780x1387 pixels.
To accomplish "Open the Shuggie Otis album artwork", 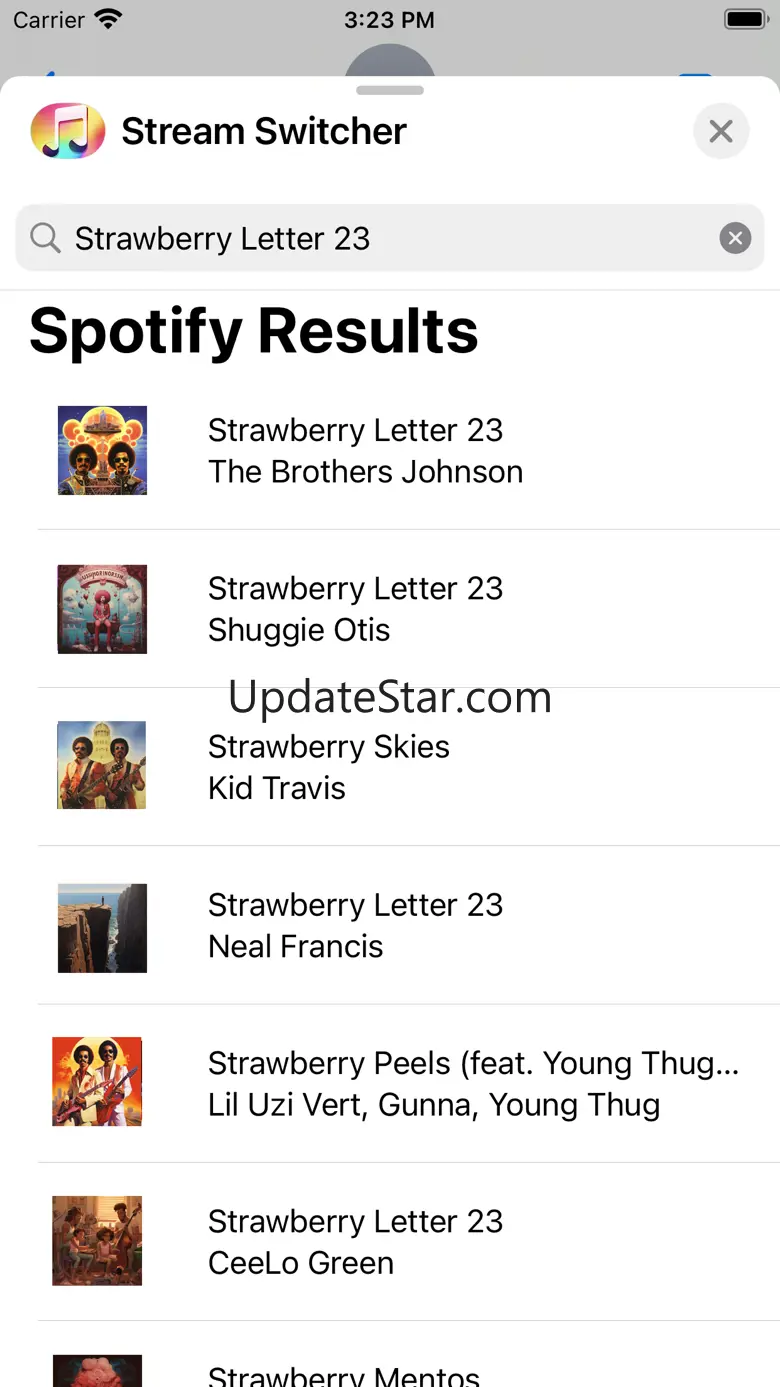I will tap(102, 609).
